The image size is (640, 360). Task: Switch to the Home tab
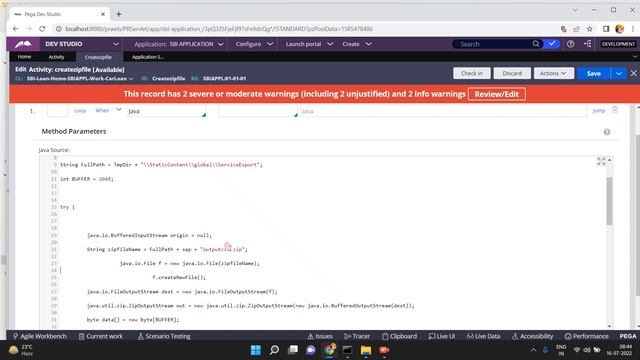pos(24,57)
